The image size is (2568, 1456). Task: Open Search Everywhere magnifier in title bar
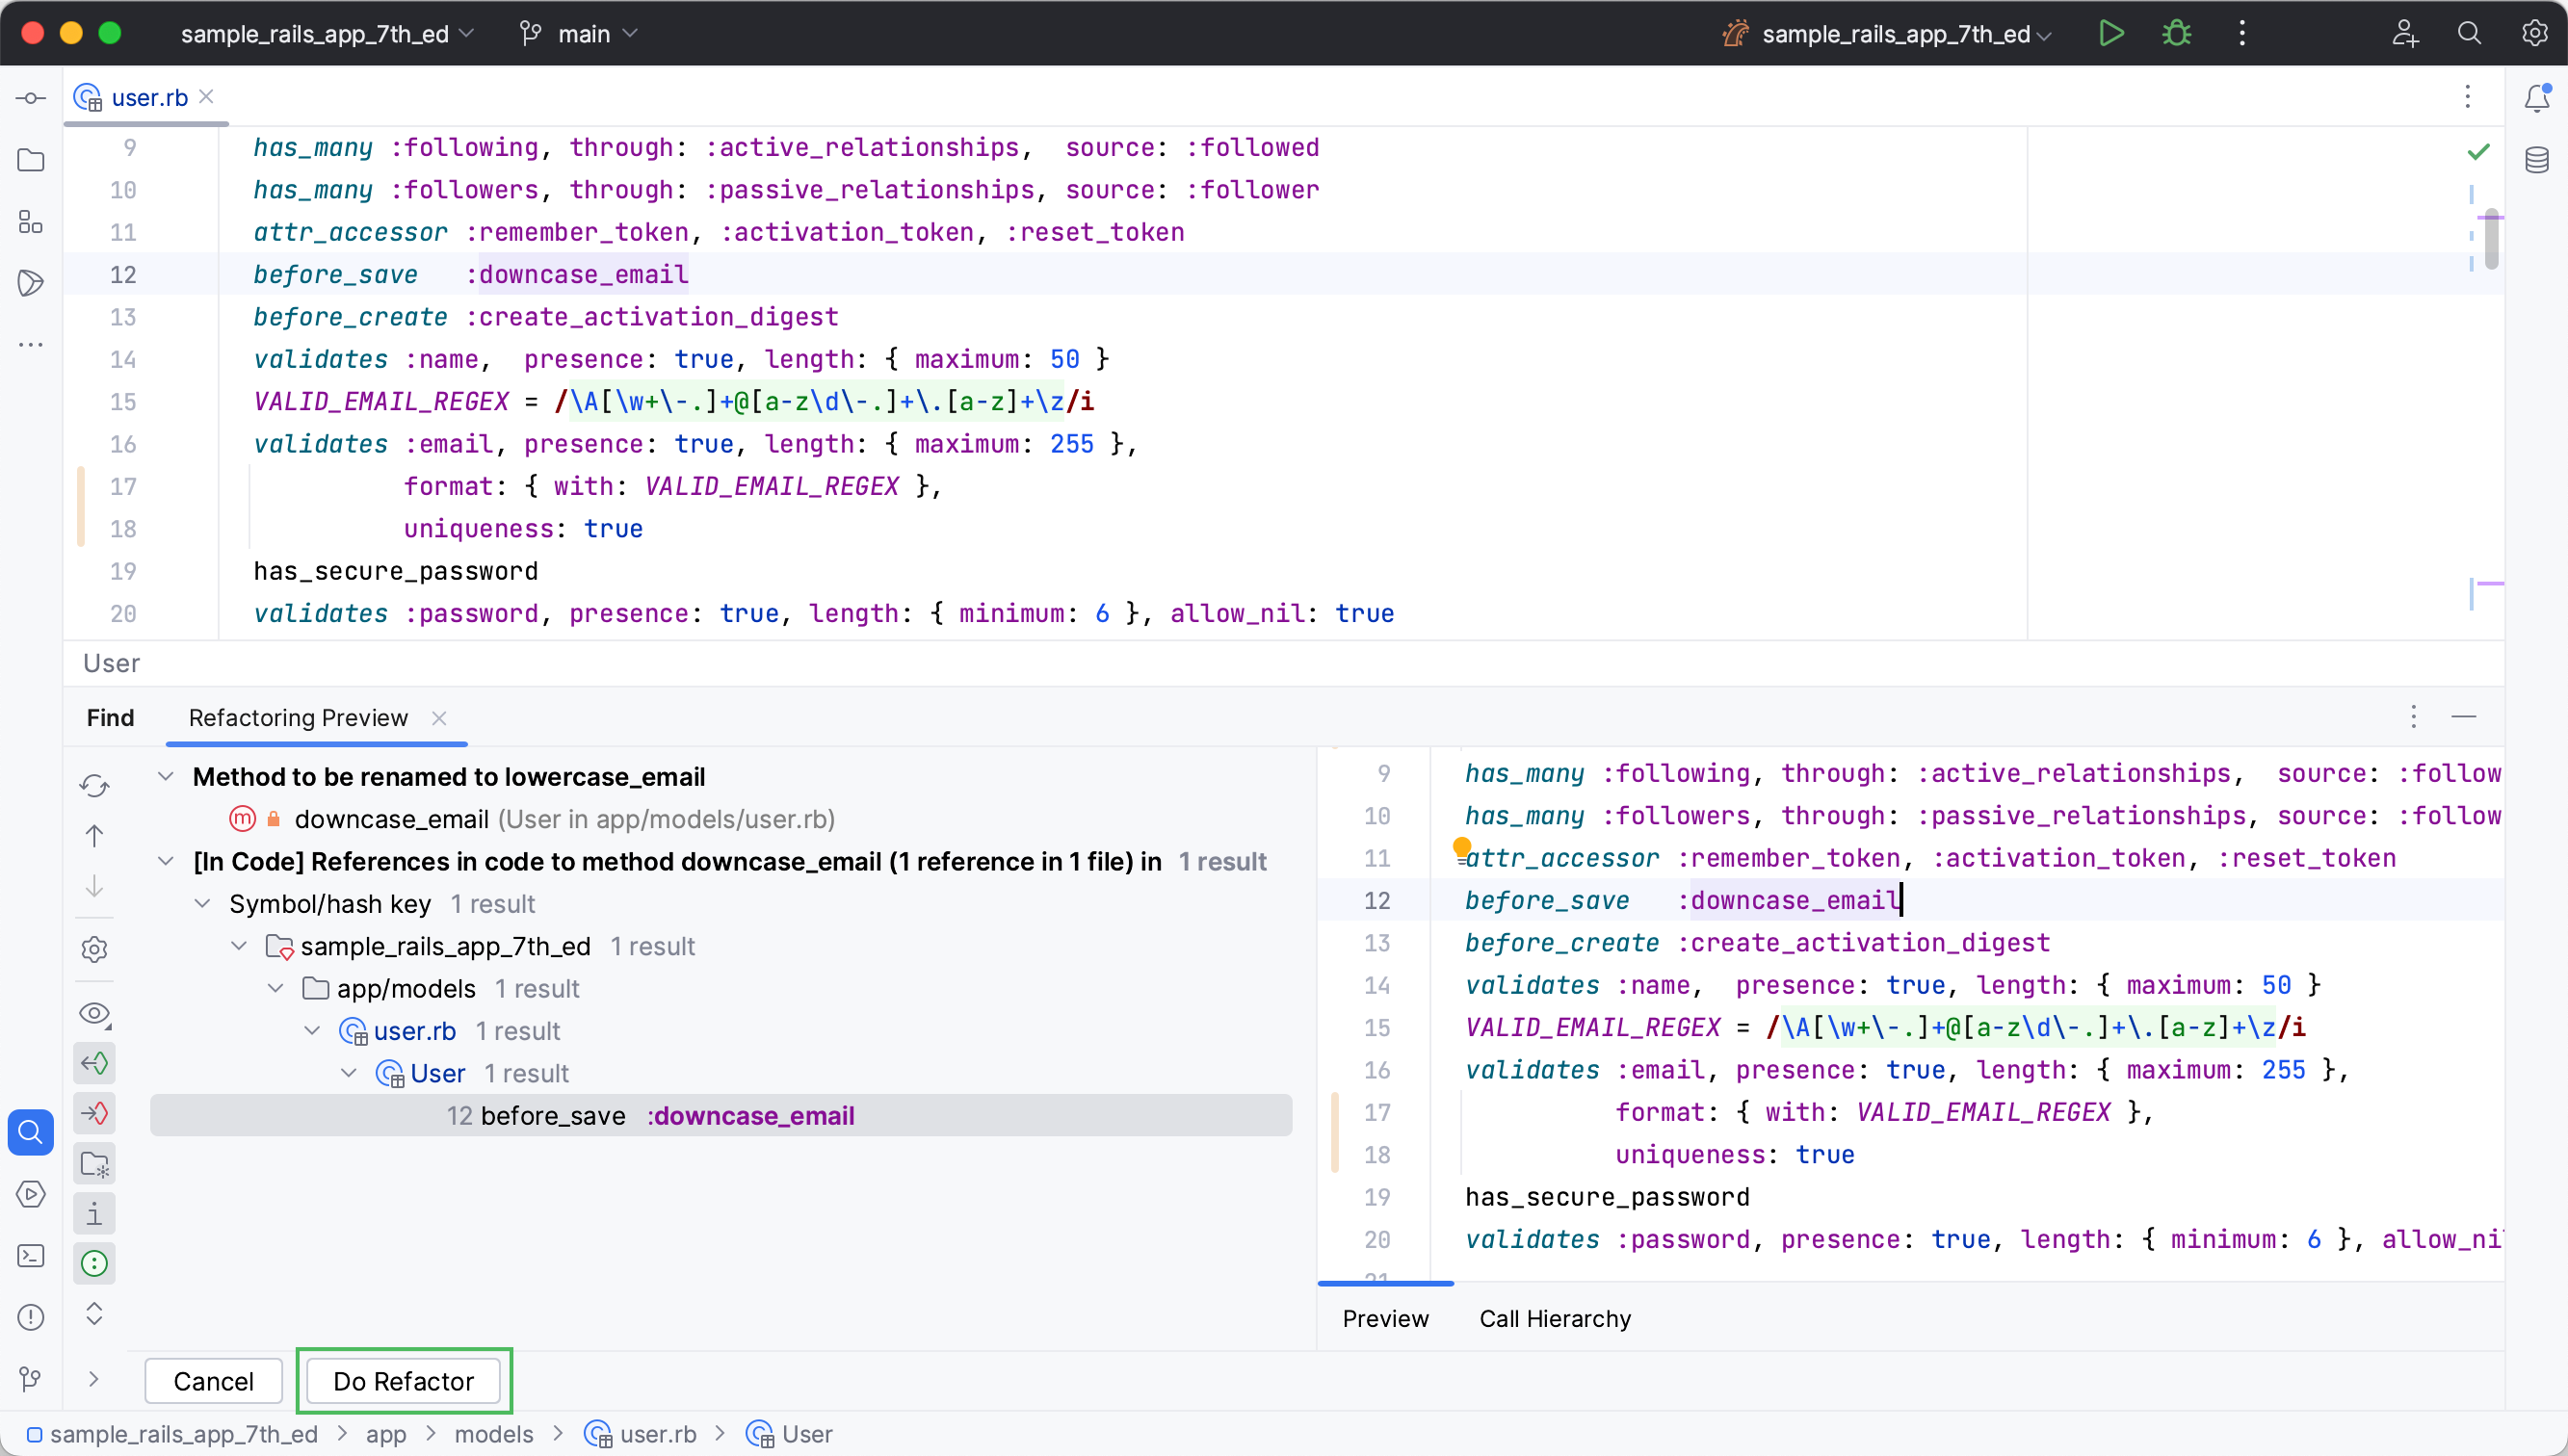(2469, 33)
